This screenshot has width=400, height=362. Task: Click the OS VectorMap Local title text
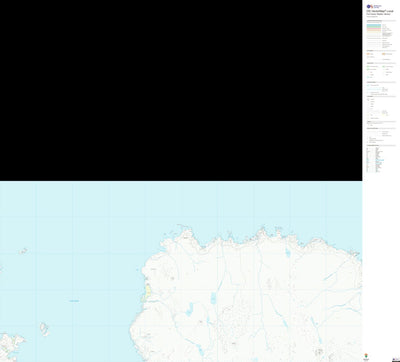(x=379, y=11)
